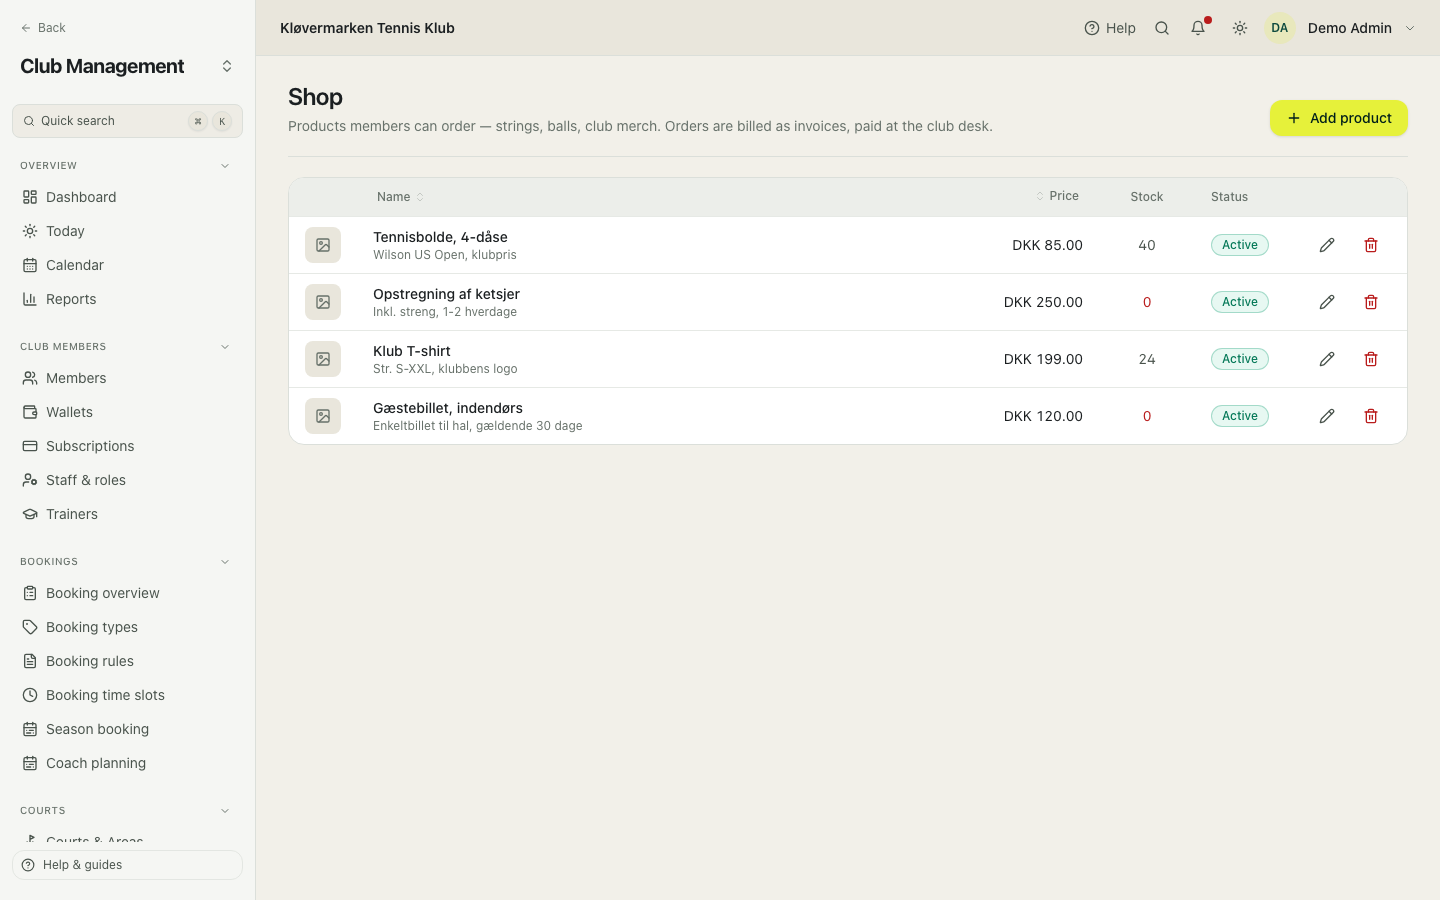
Task: Delete the Gæstebillet, indendørs product
Action: tap(1371, 416)
